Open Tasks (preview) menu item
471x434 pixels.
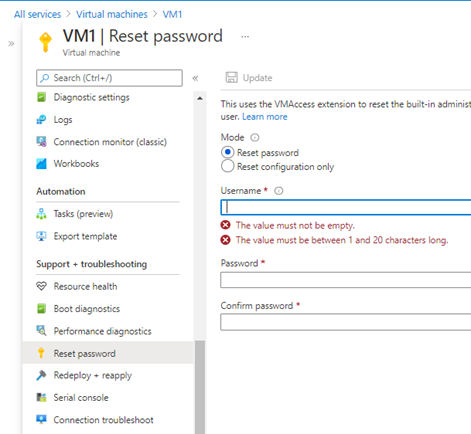[83, 214]
